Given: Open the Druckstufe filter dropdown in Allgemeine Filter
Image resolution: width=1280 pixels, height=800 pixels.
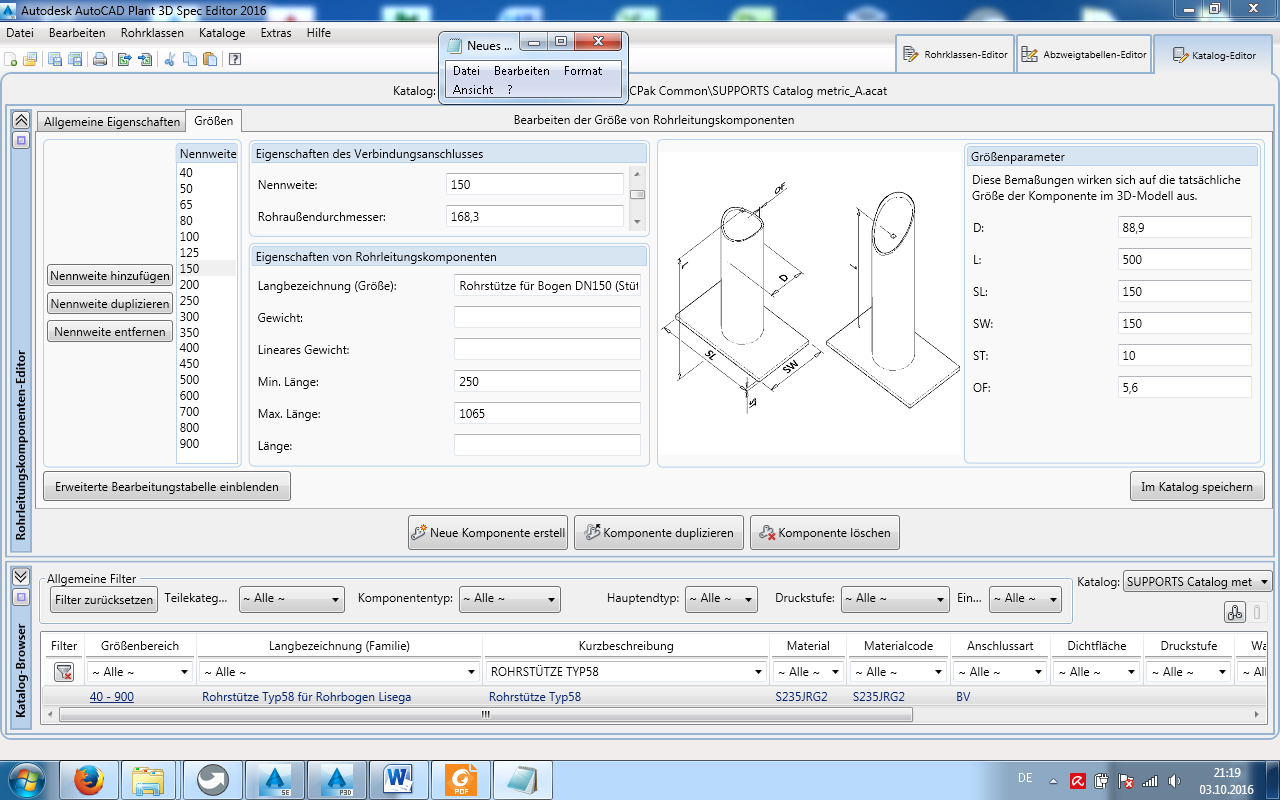Looking at the screenshot, I should coord(894,598).
